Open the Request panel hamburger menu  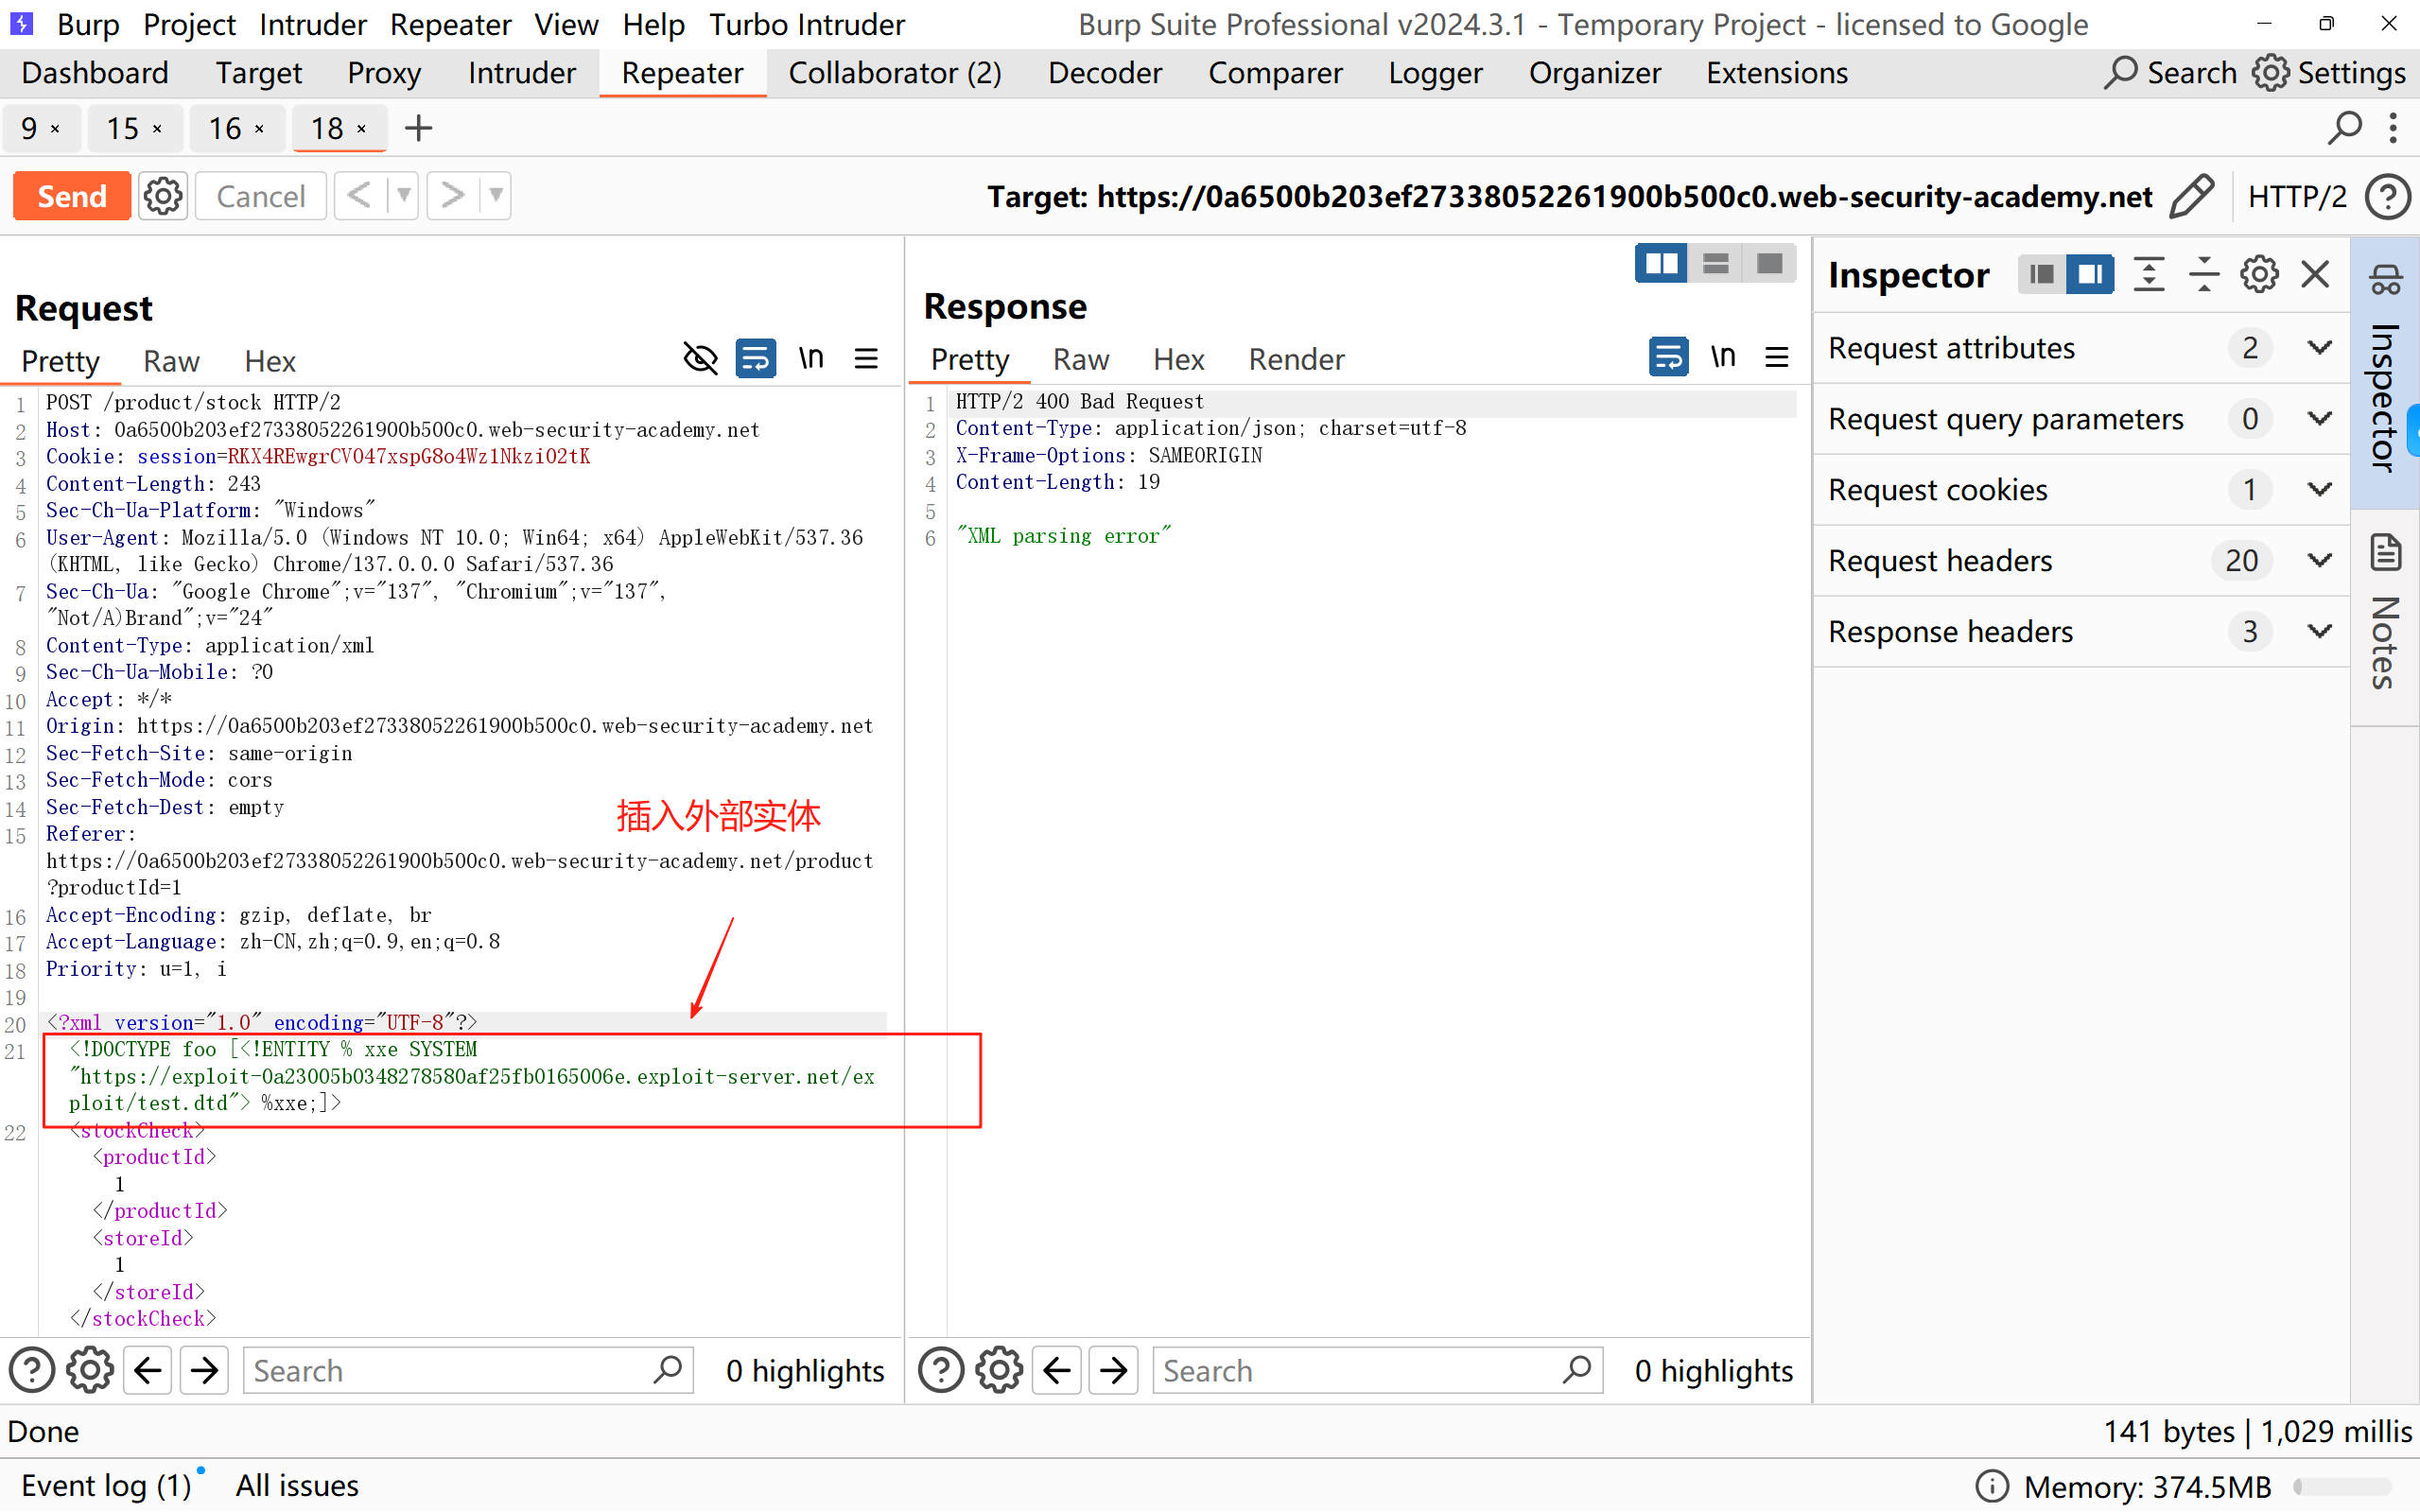pos(866,358)
